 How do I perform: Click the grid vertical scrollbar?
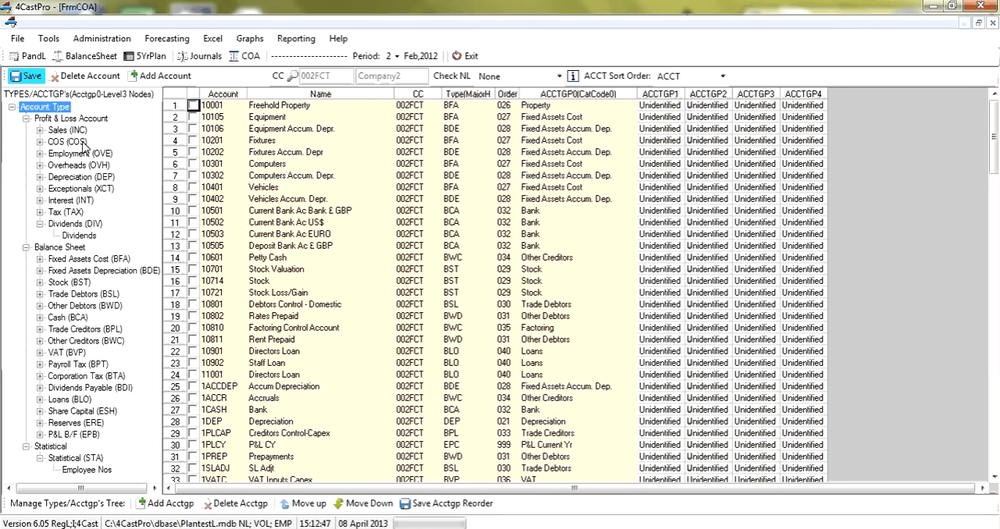tap(994, 285)
